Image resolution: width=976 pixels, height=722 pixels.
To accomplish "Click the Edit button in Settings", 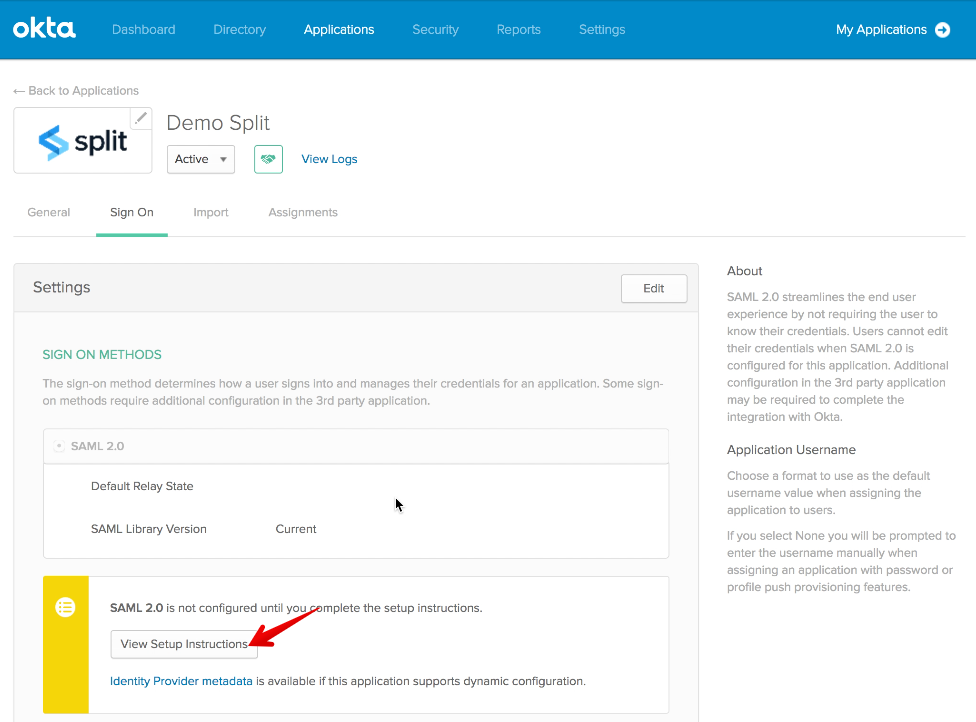I will [x=654, y=288].
